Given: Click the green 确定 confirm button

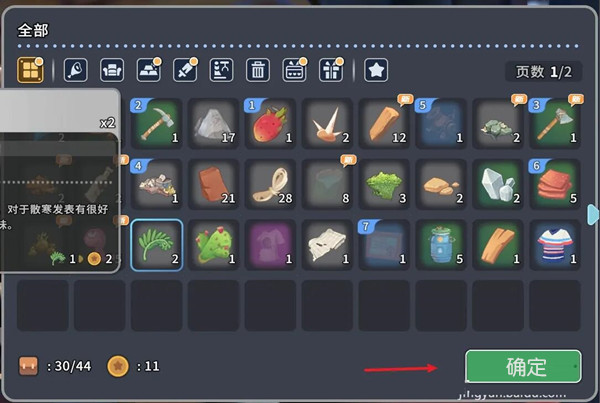Looking at the screenshot, I should [x=523, y=366].
